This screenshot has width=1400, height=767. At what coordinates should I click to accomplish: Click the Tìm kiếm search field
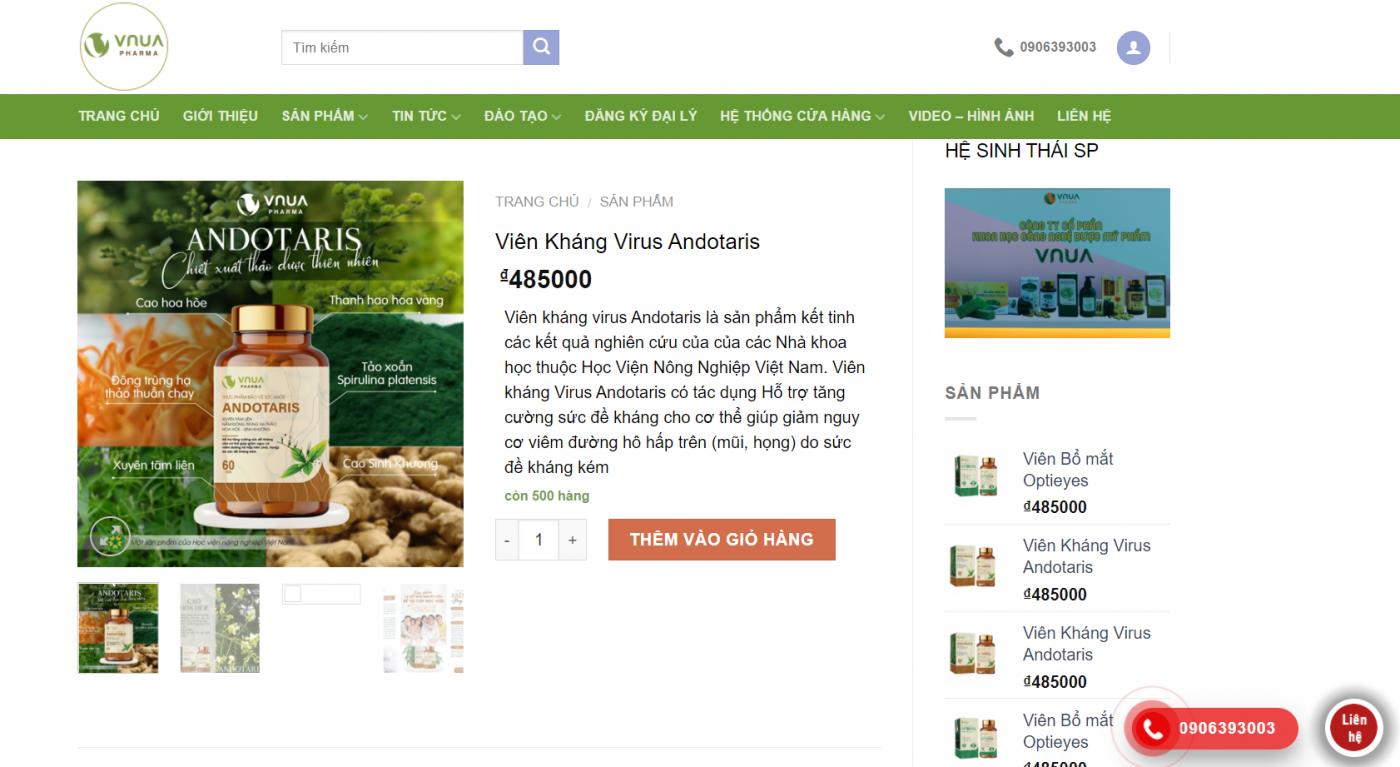[402, 47]
